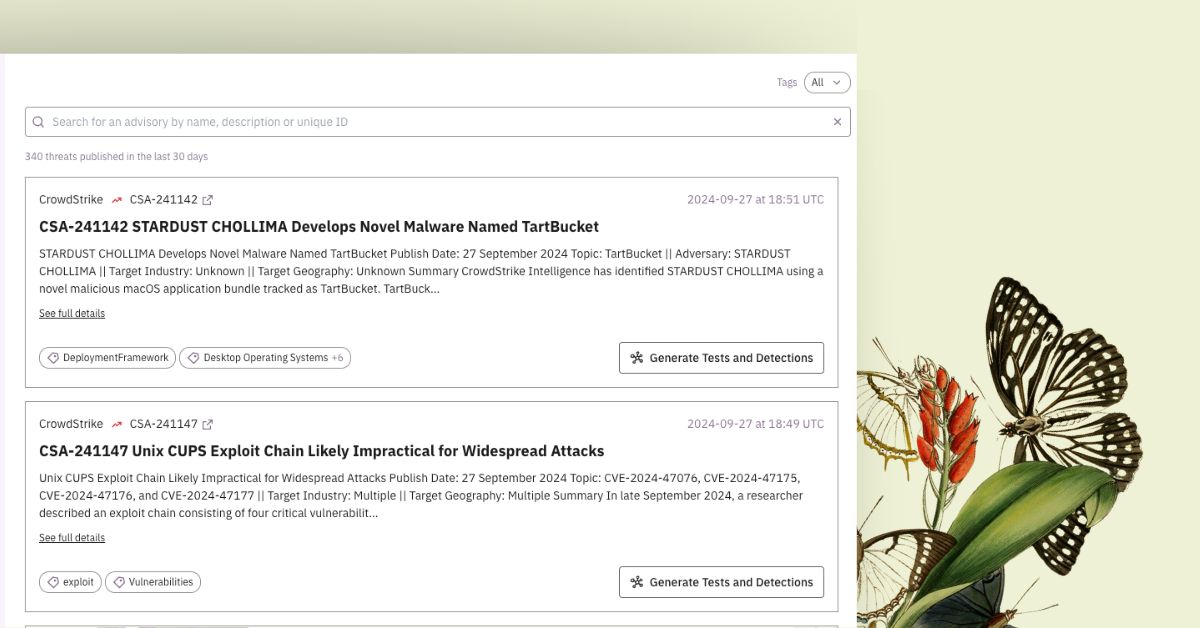1200x628 pixels.
Task: Open the Unix CUPS Exploit Chain advisory title
Action: (x=322, y=451)
